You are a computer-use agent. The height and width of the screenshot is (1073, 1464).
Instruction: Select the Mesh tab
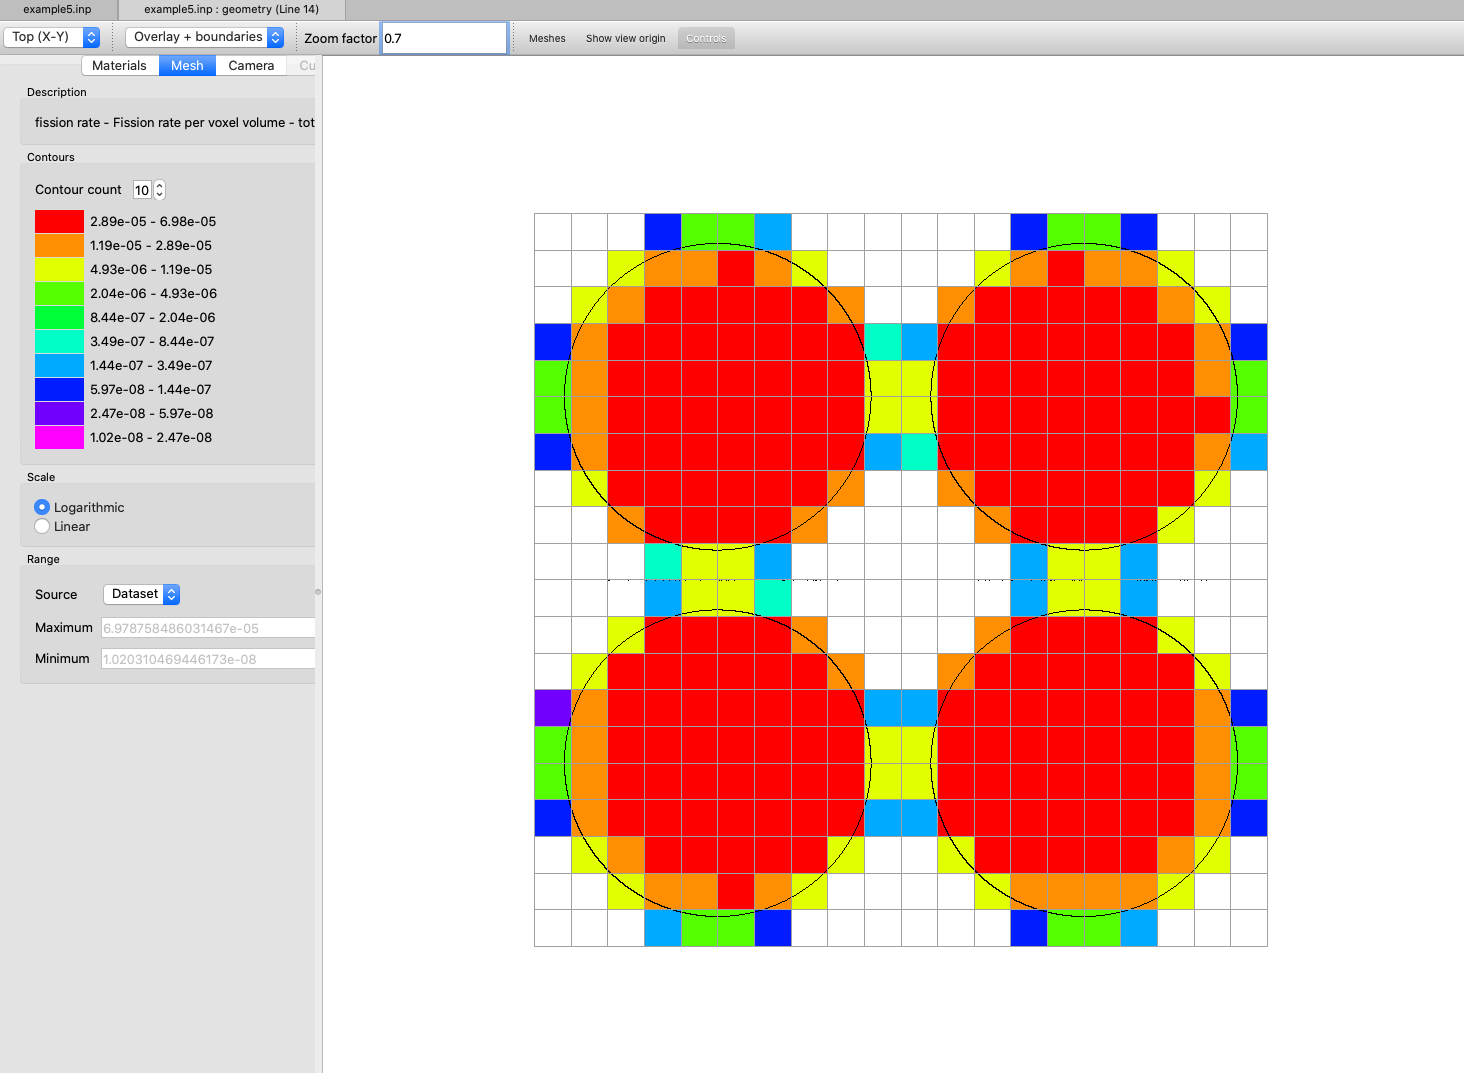(x=187, y=66)
